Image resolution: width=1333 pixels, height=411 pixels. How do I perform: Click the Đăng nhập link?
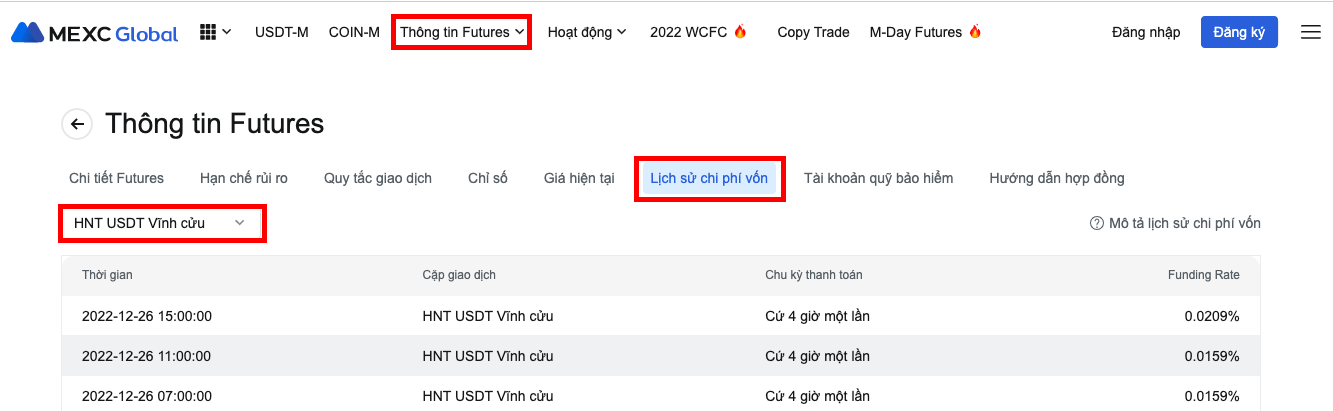pos(1146,32)
